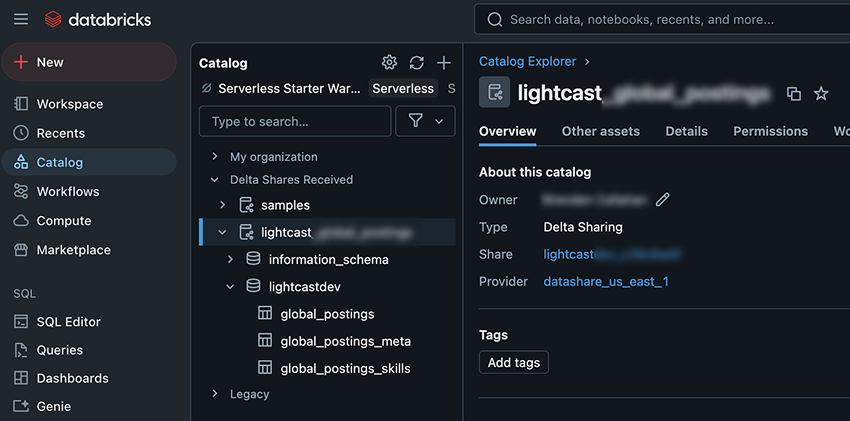The width and height of the screenshot is (850, 421).
Task: Select Catalog in the sidebar
Action: pos(89,163)
